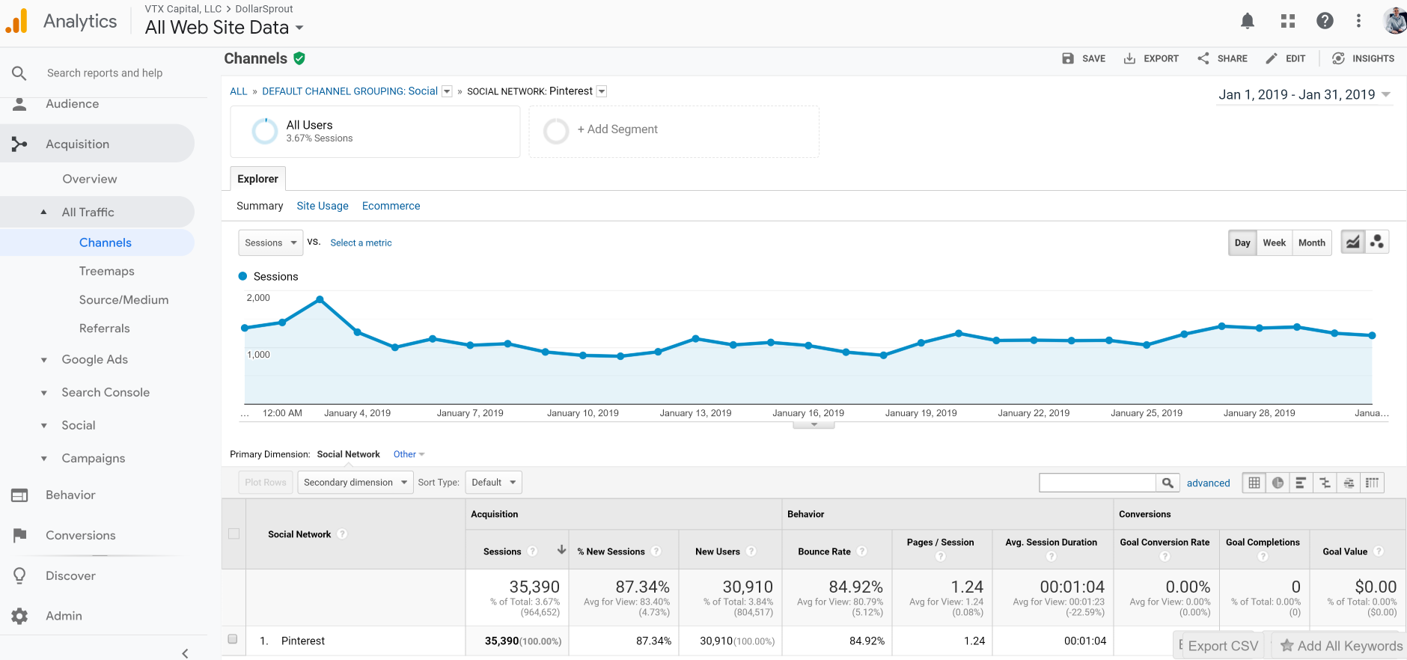
Task: Open Referrals in sidebar
Action: click(104, 328)
